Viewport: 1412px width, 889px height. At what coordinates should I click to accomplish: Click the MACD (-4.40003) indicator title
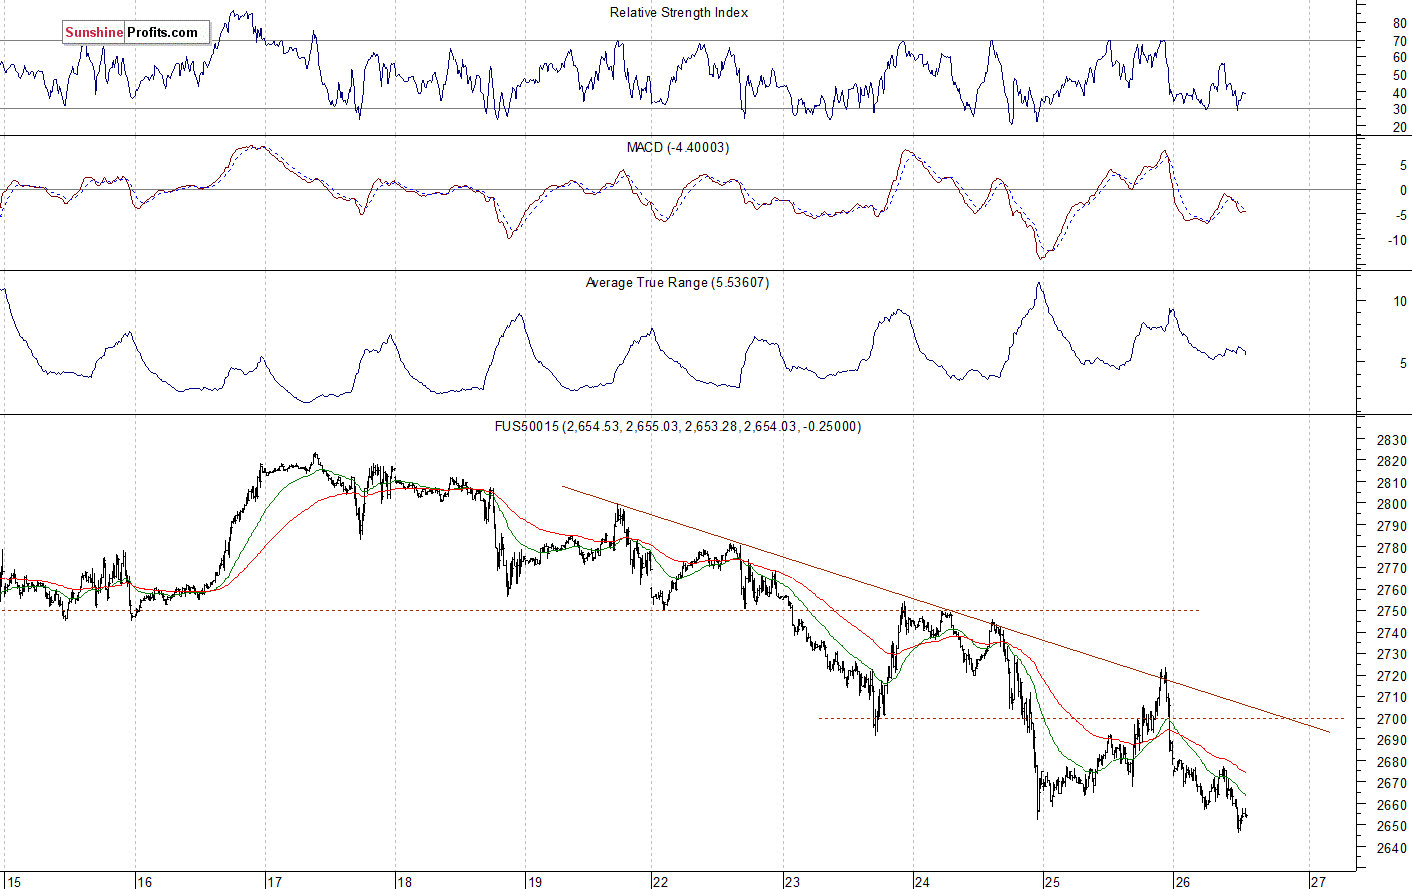[x=678, y=148]
